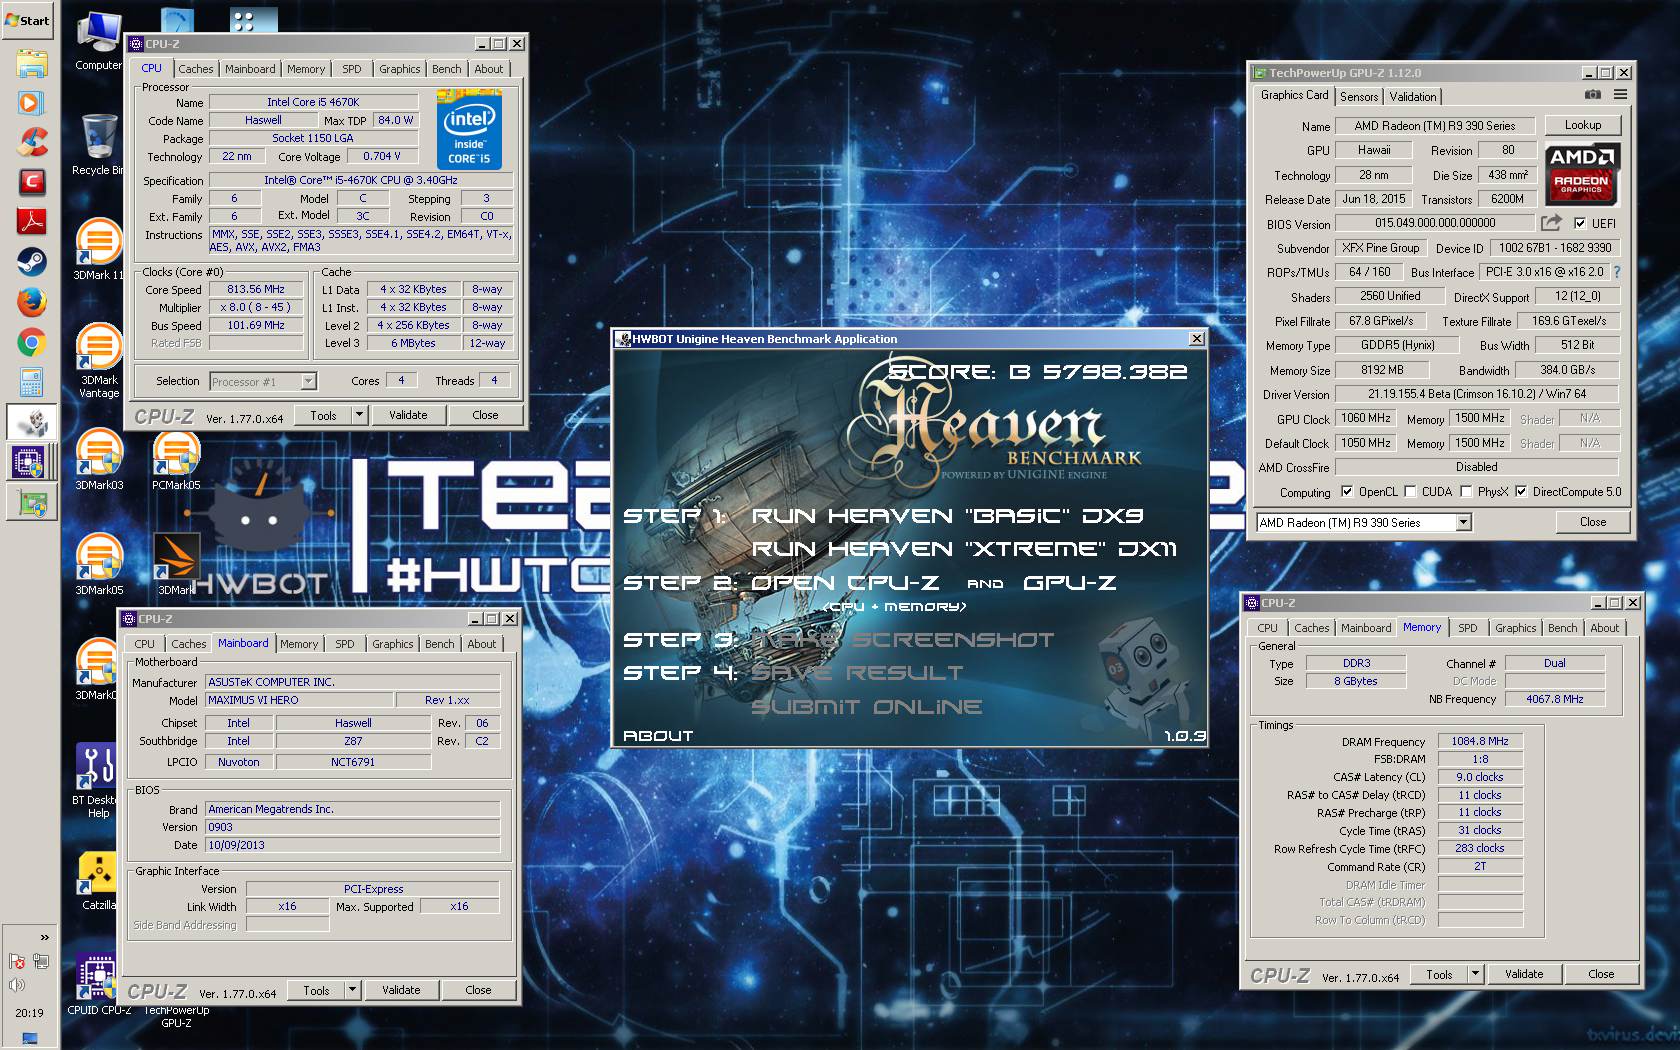
Task: Toggle the OpenCL checkbox
Action: 1347,491
